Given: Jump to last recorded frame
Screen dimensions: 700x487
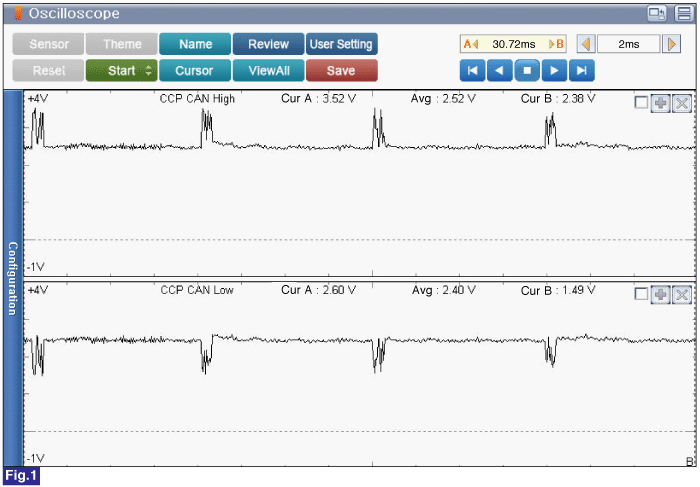Looking at the screenshot, I should tap(581, 71).
